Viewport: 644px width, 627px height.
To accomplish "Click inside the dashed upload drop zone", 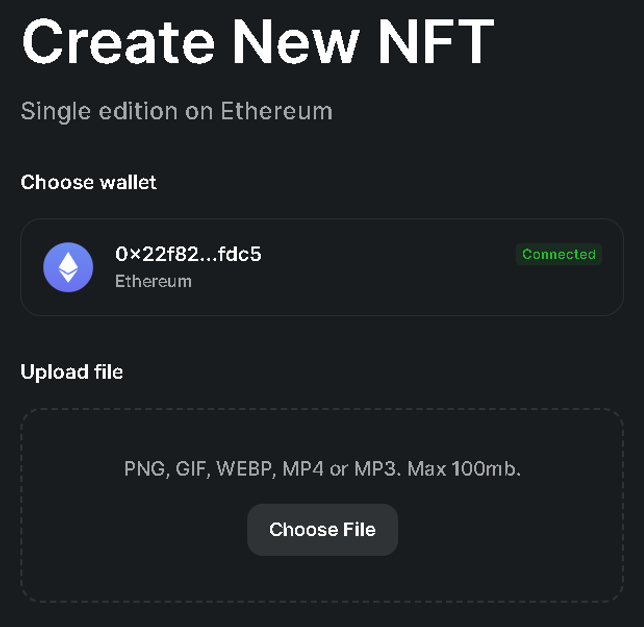I will (x=322, y=505).
